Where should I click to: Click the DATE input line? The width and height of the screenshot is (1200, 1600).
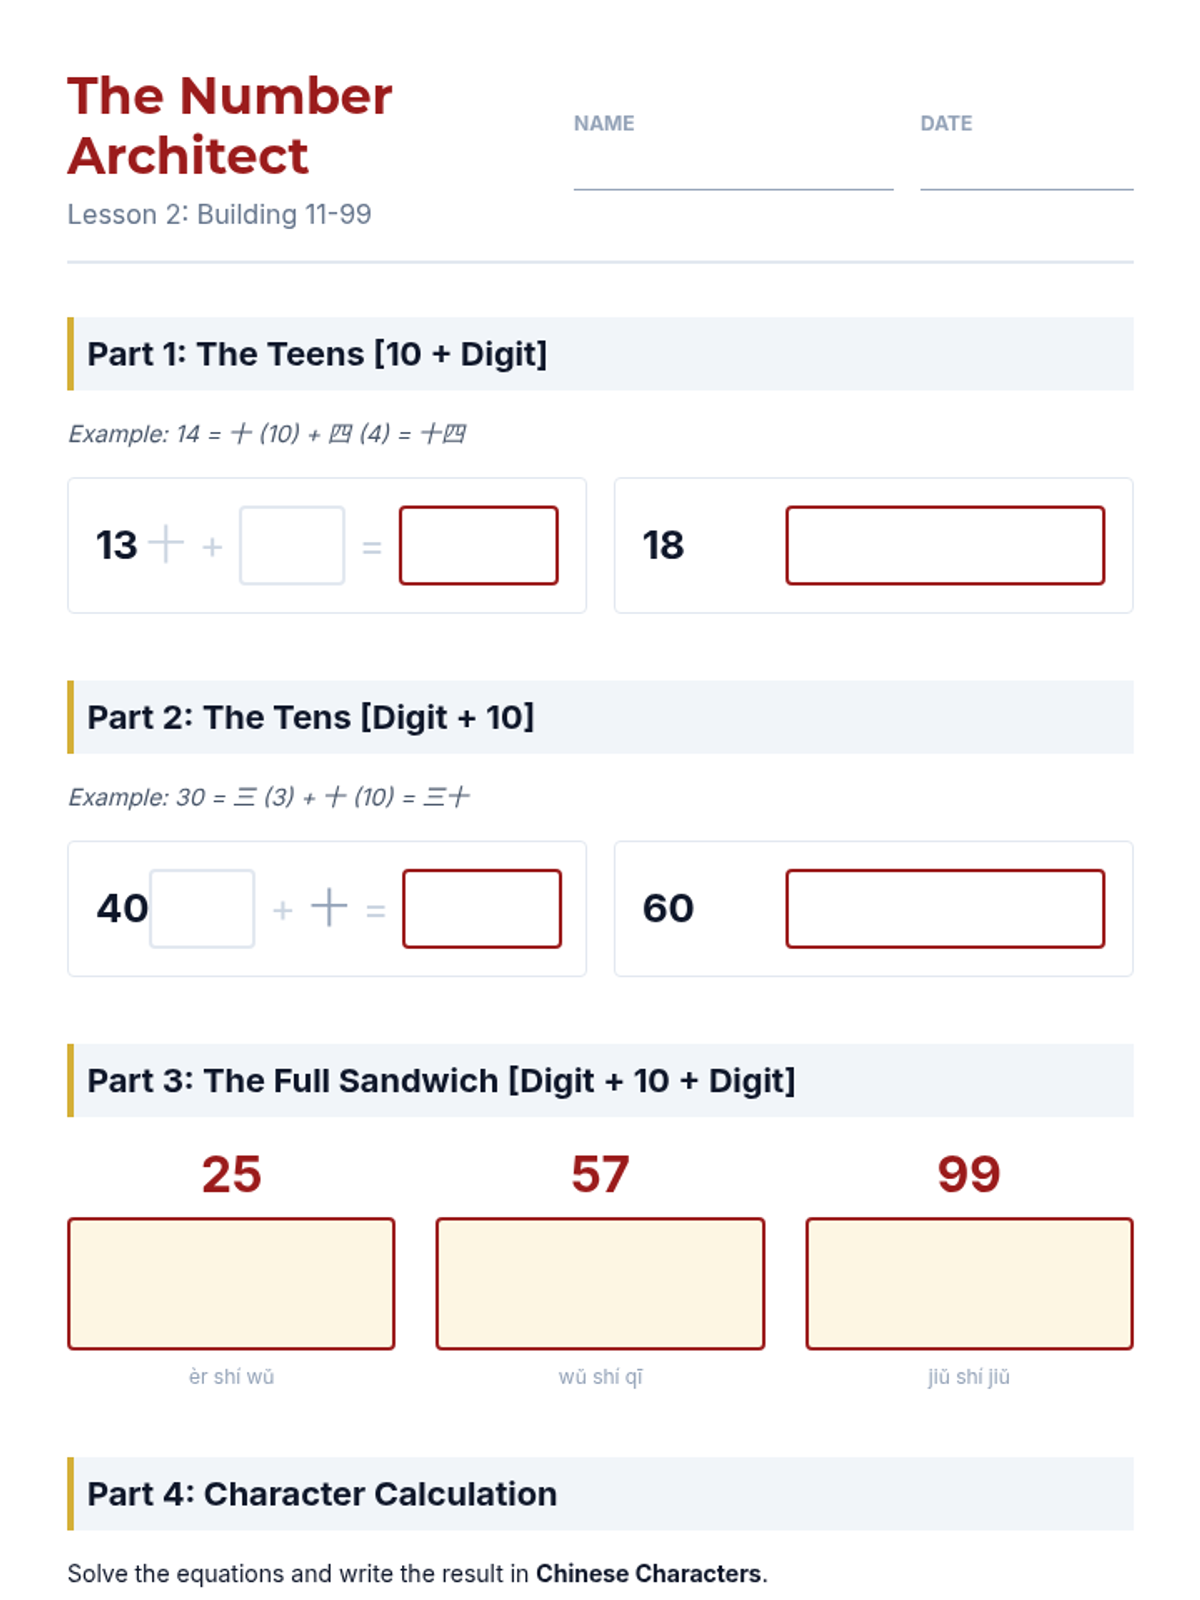(x=1026, y=168)
